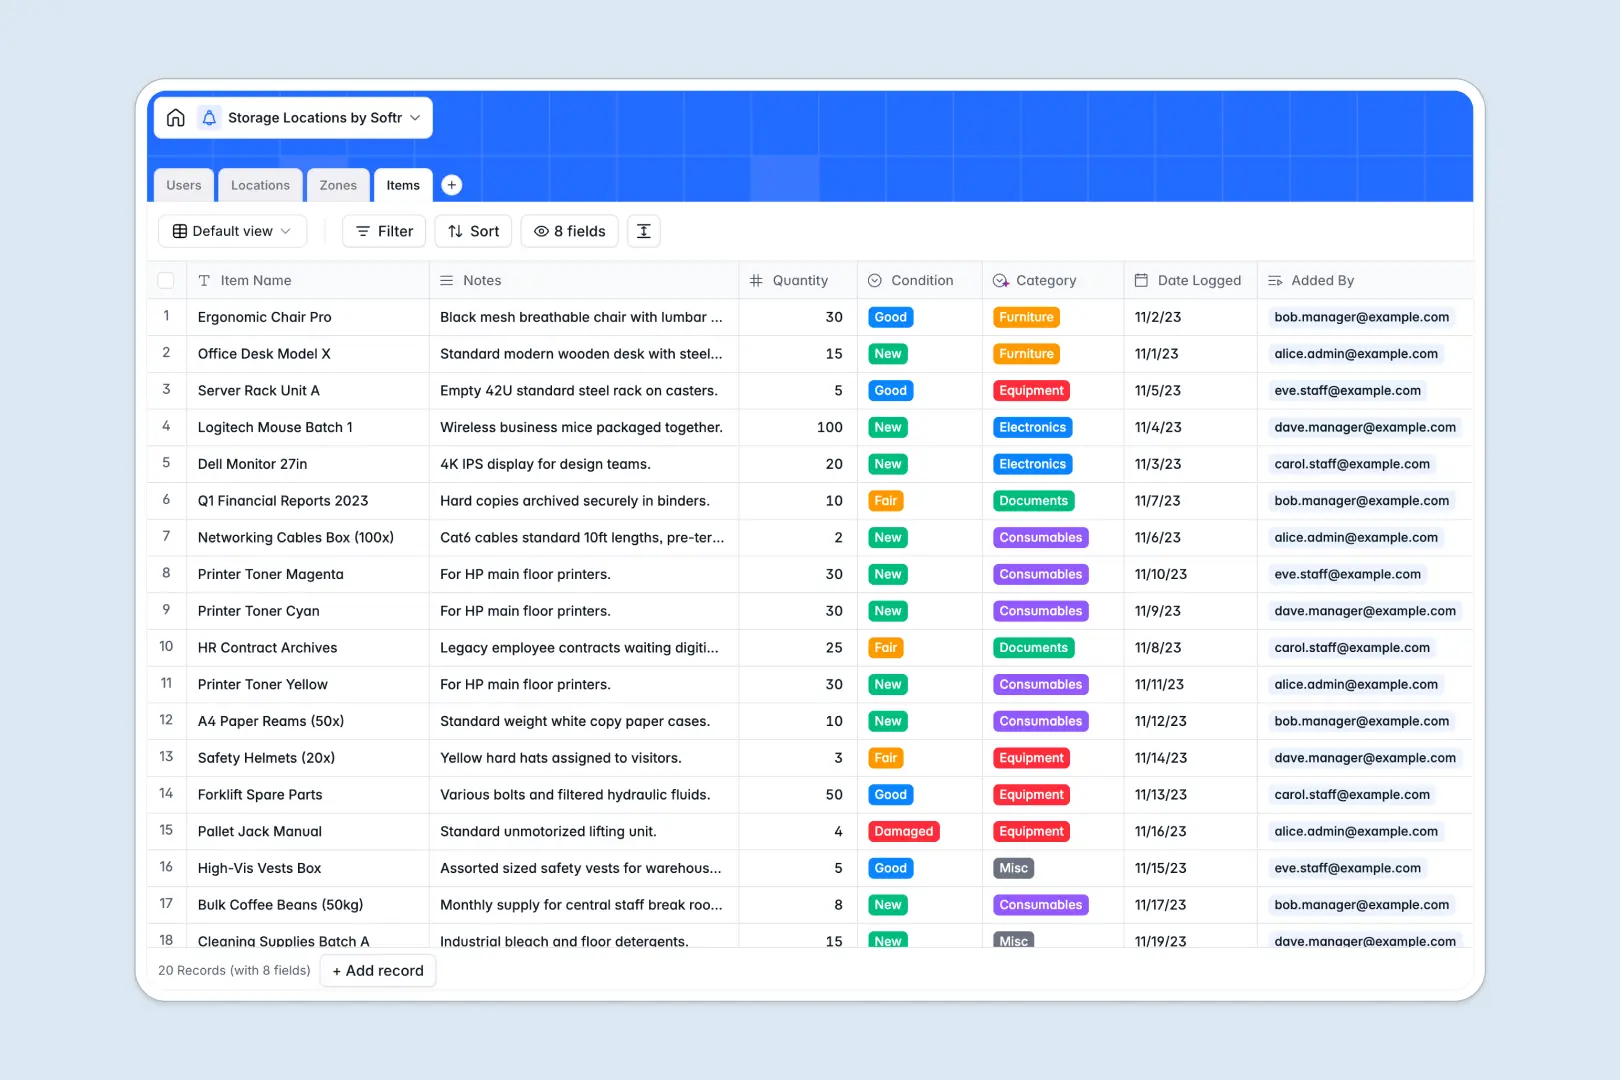
Task: Open the Filter button
Action: tap(384, 231)
